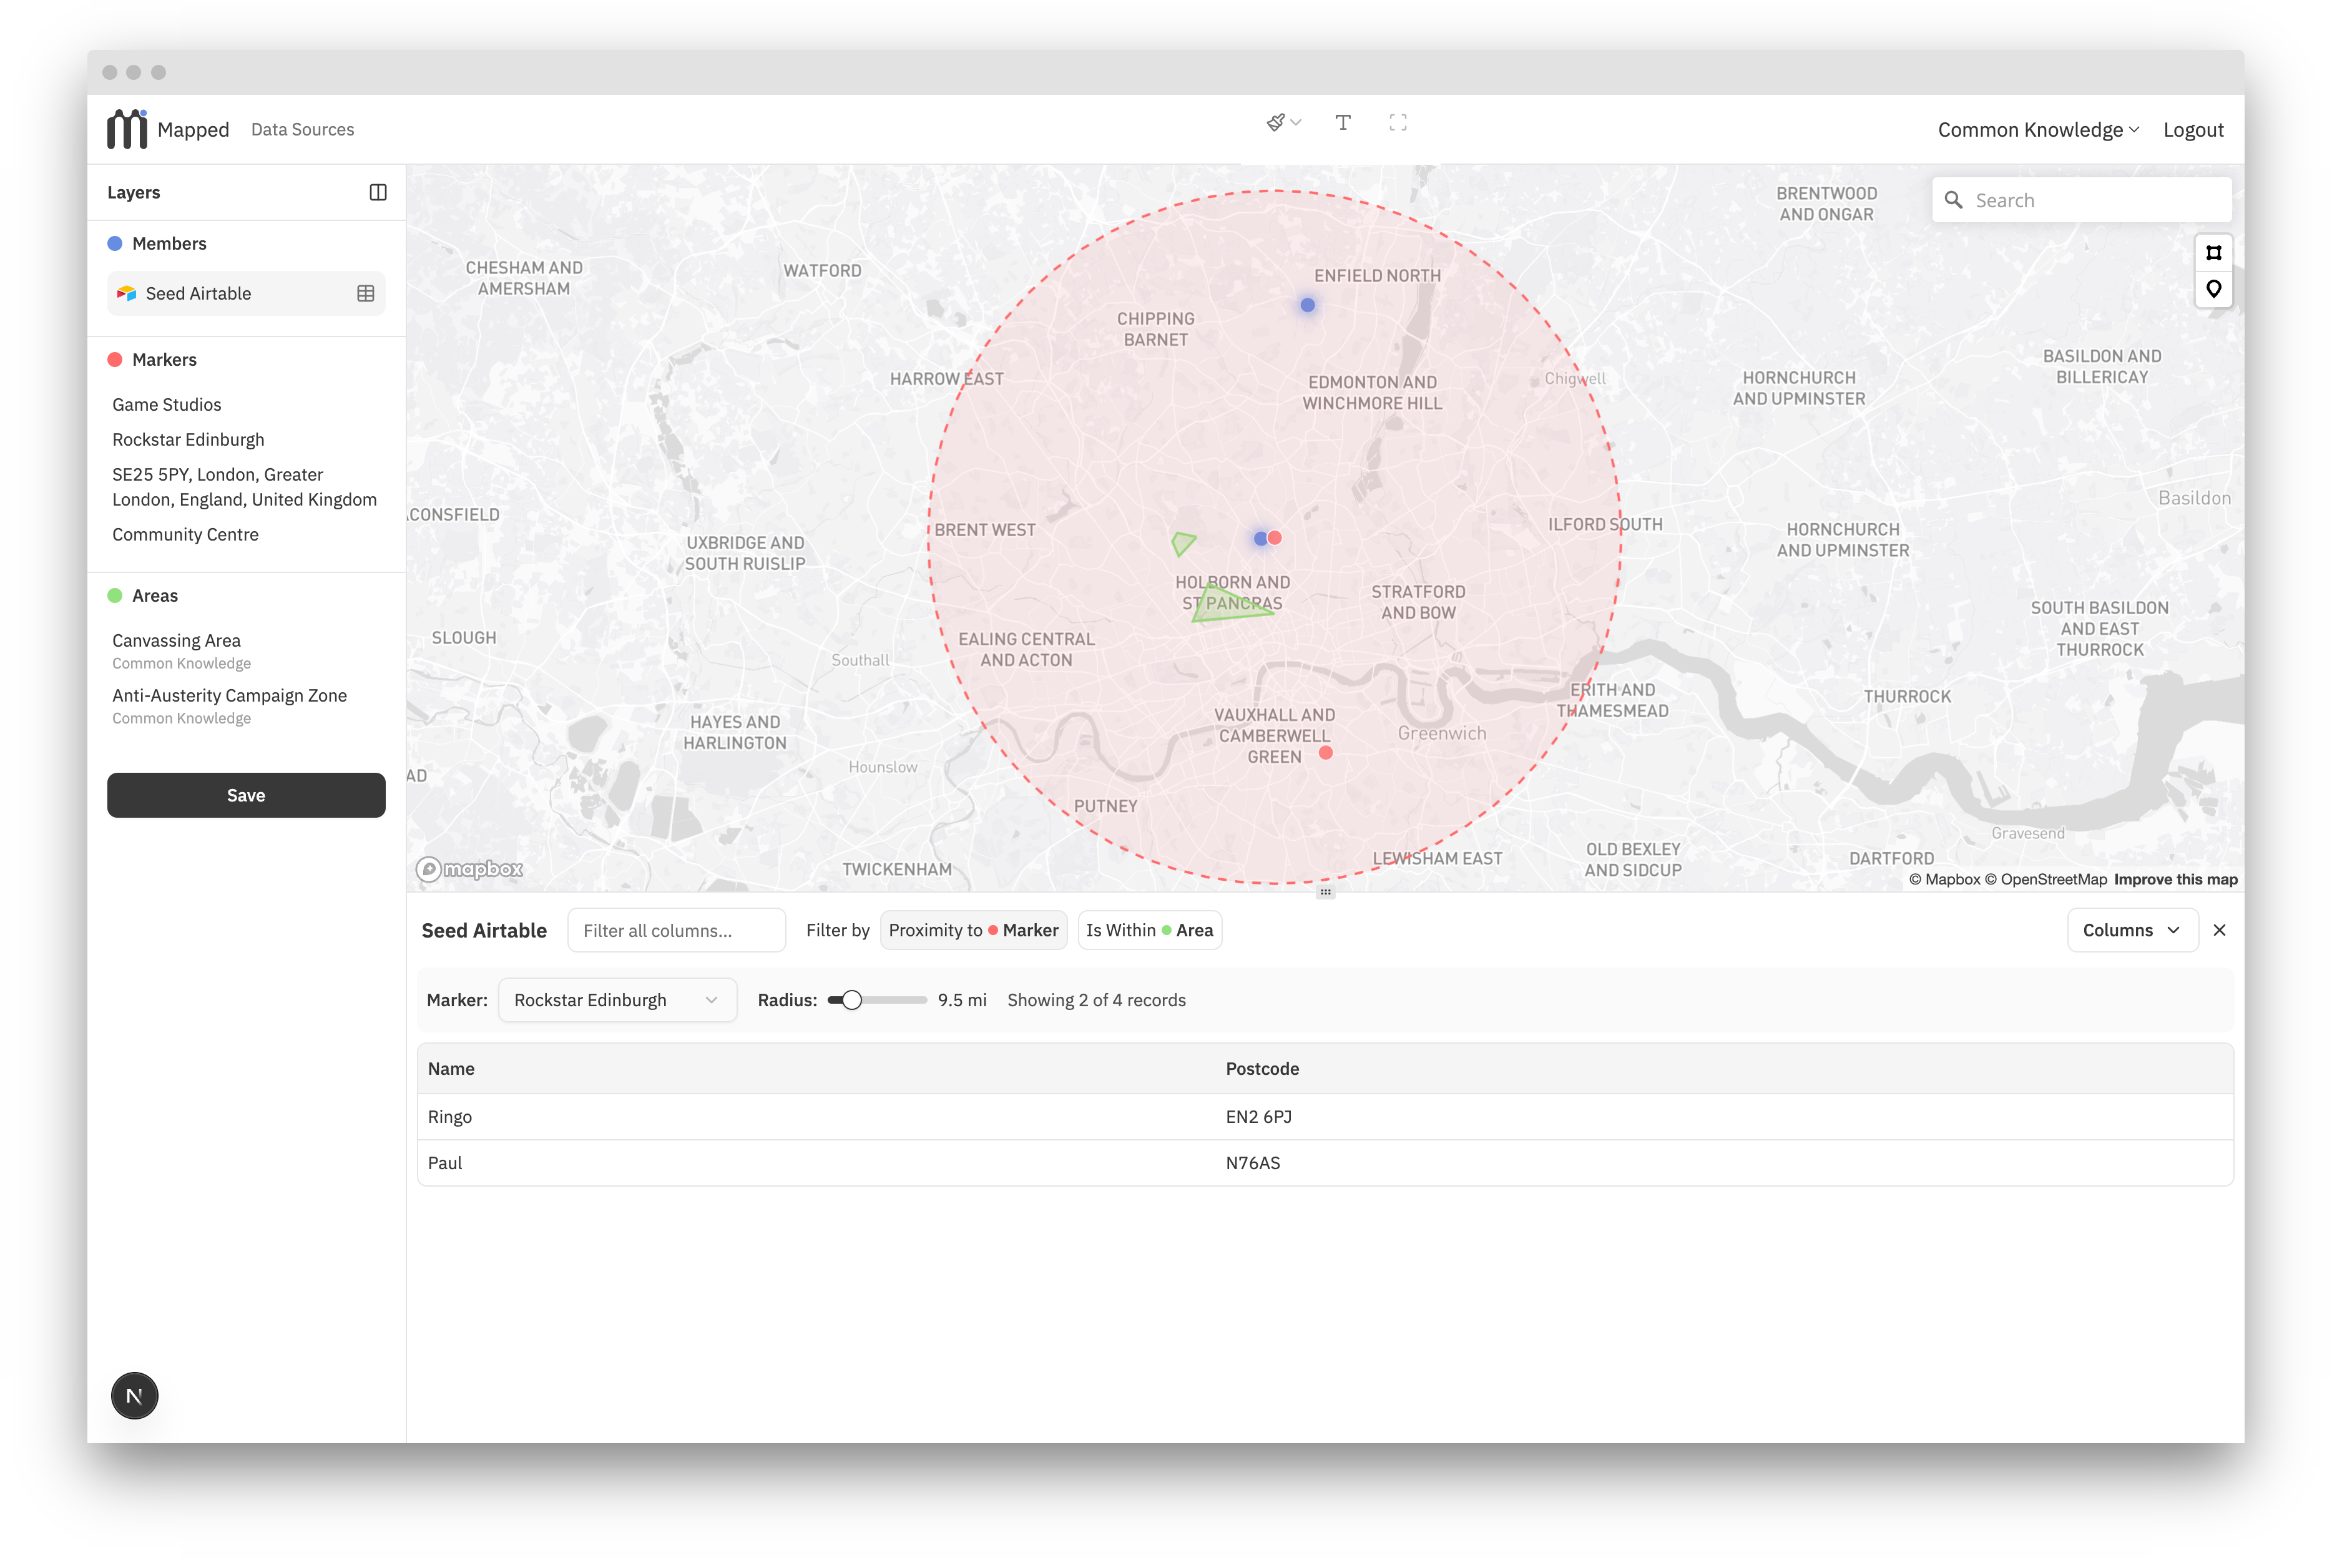The height and width of the screenshot is (1568, 2332).
Task: Select the draw area polygon tool
Action: 2213,253
